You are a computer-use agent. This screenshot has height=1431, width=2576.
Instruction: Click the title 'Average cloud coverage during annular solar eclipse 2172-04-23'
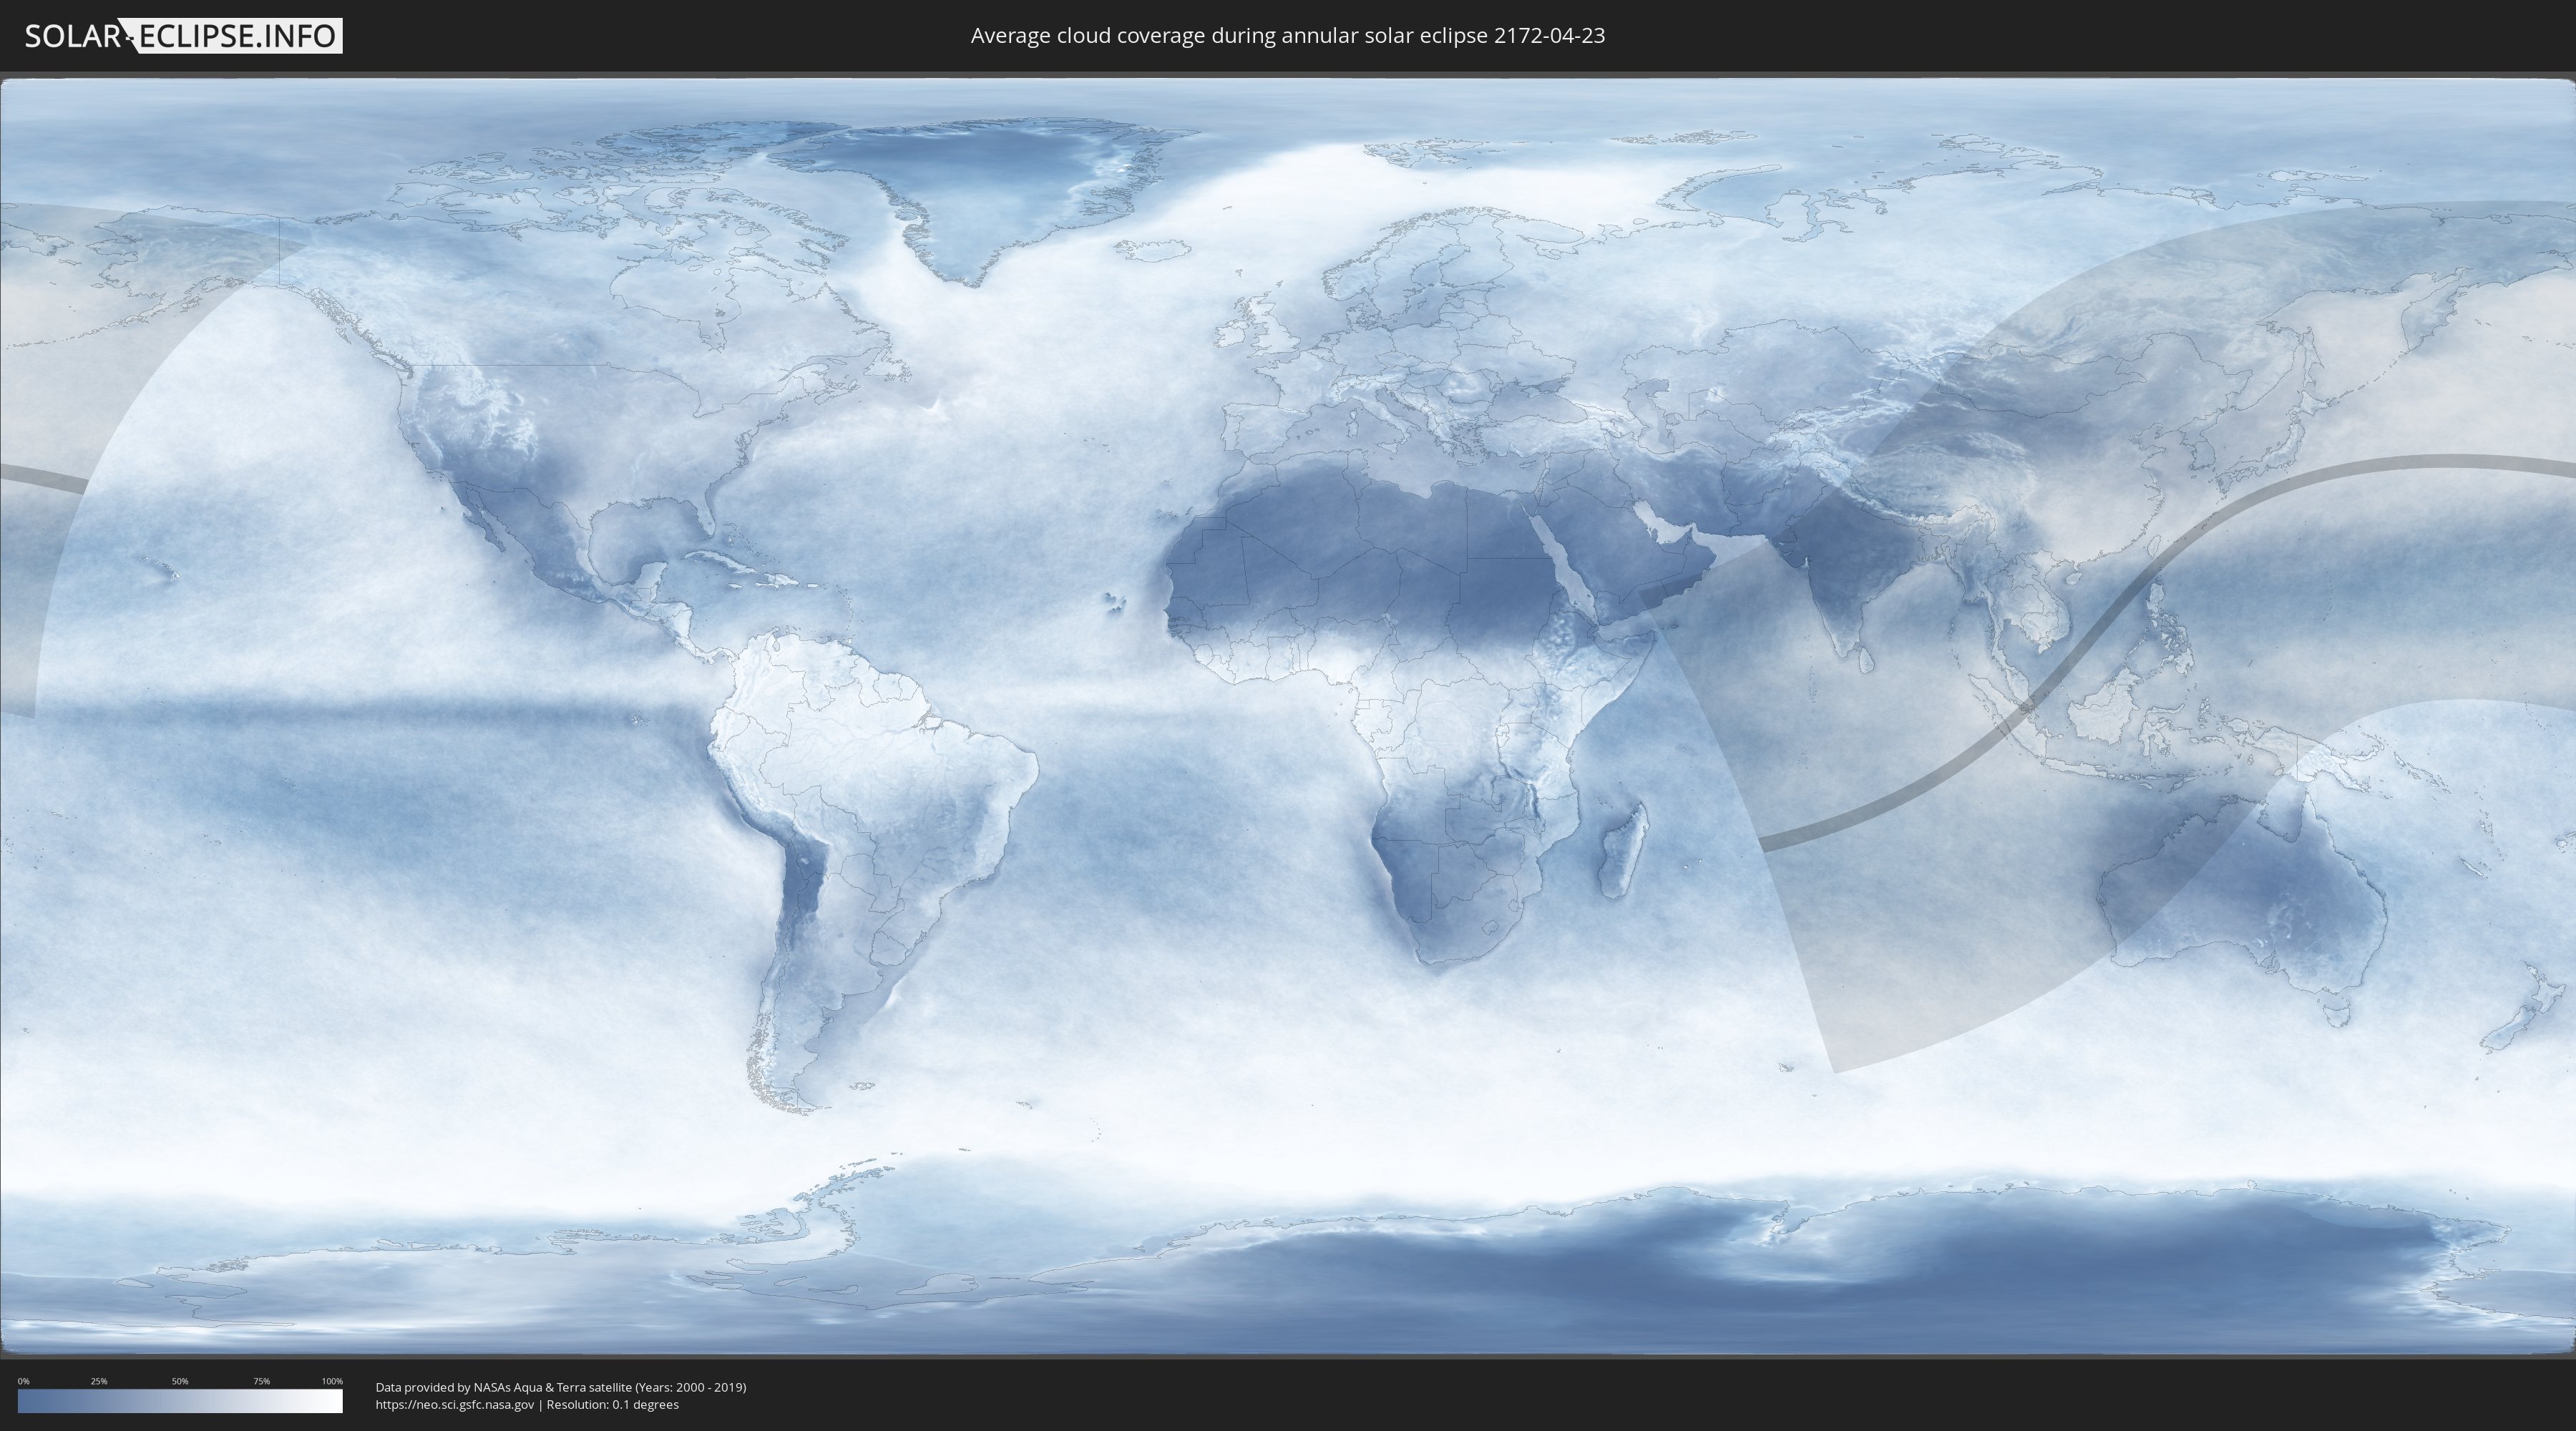[1288, 36]
